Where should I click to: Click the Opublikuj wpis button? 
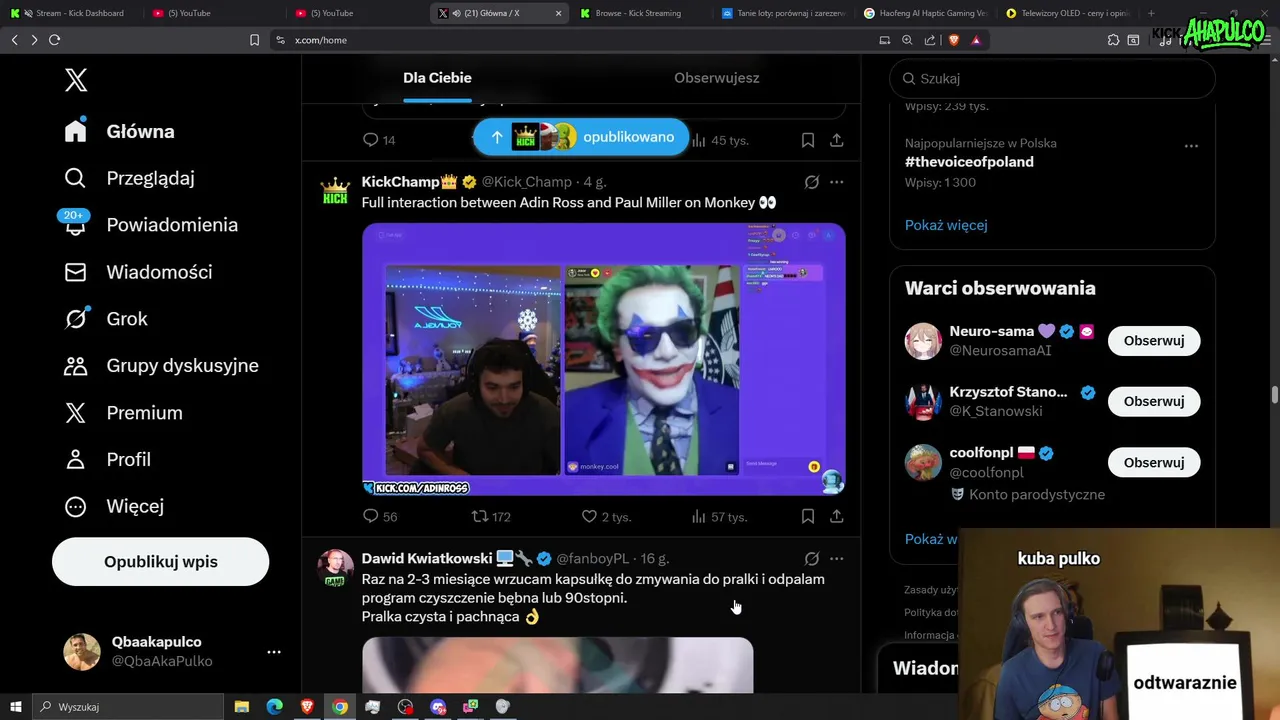click(160, 562)
